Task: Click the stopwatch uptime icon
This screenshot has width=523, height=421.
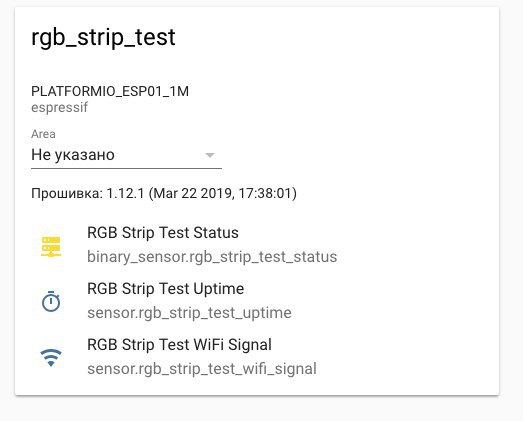Action: coord(51,302)
